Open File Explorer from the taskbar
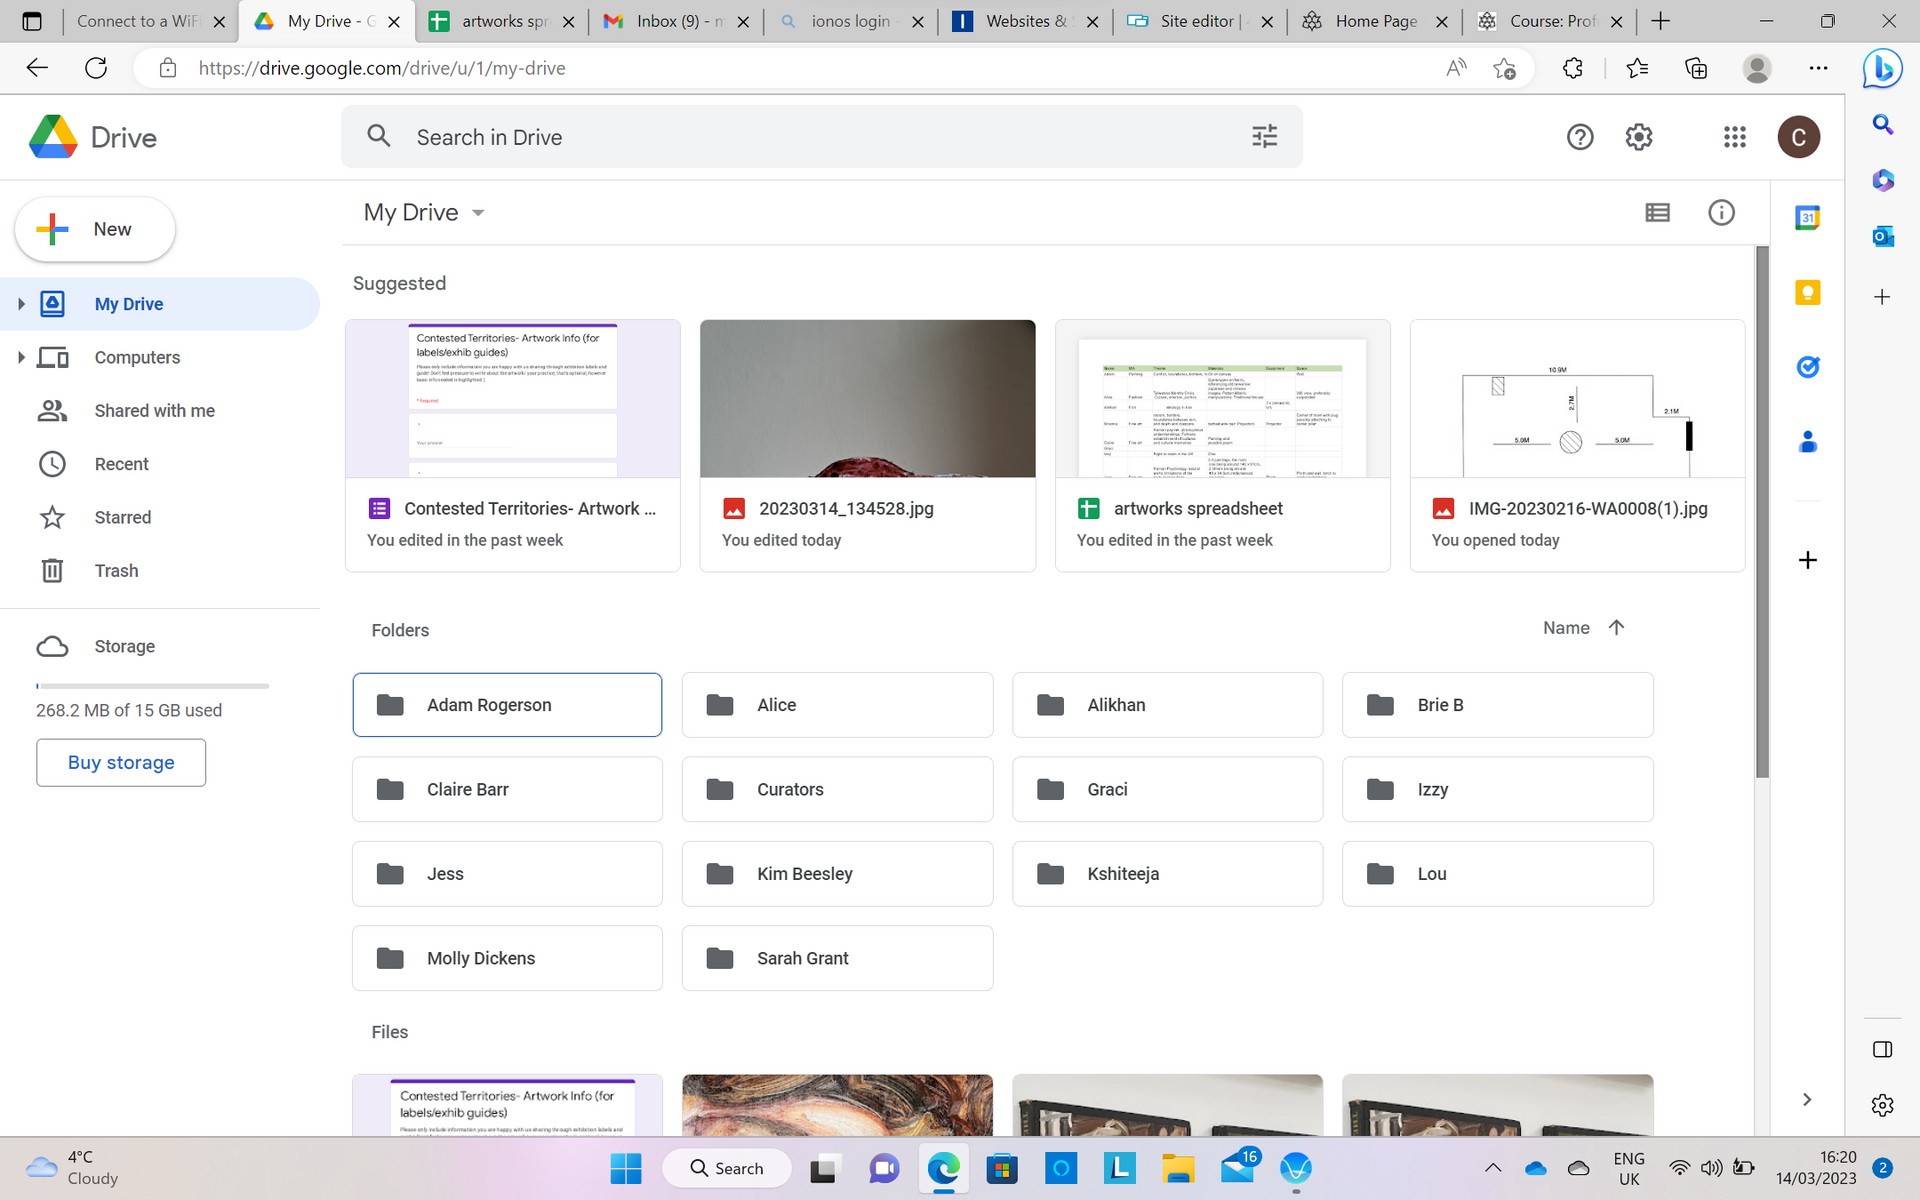This screenshot has height=1200, width=1920. [1178, 1168]
